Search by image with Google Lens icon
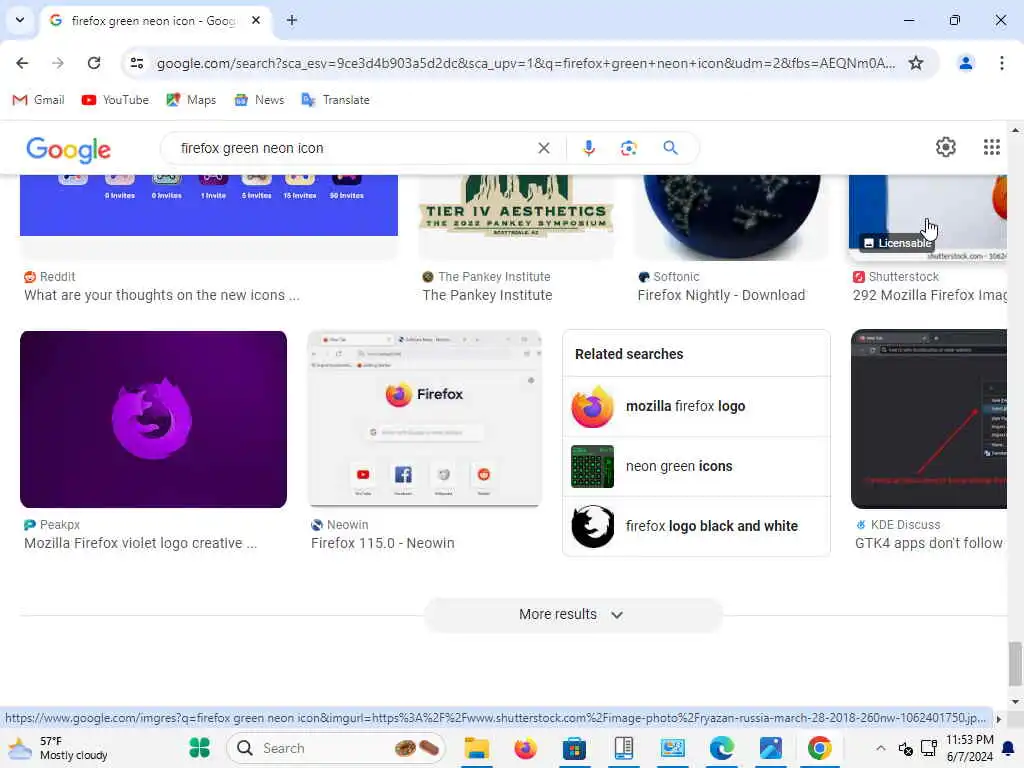 point(628,148)
